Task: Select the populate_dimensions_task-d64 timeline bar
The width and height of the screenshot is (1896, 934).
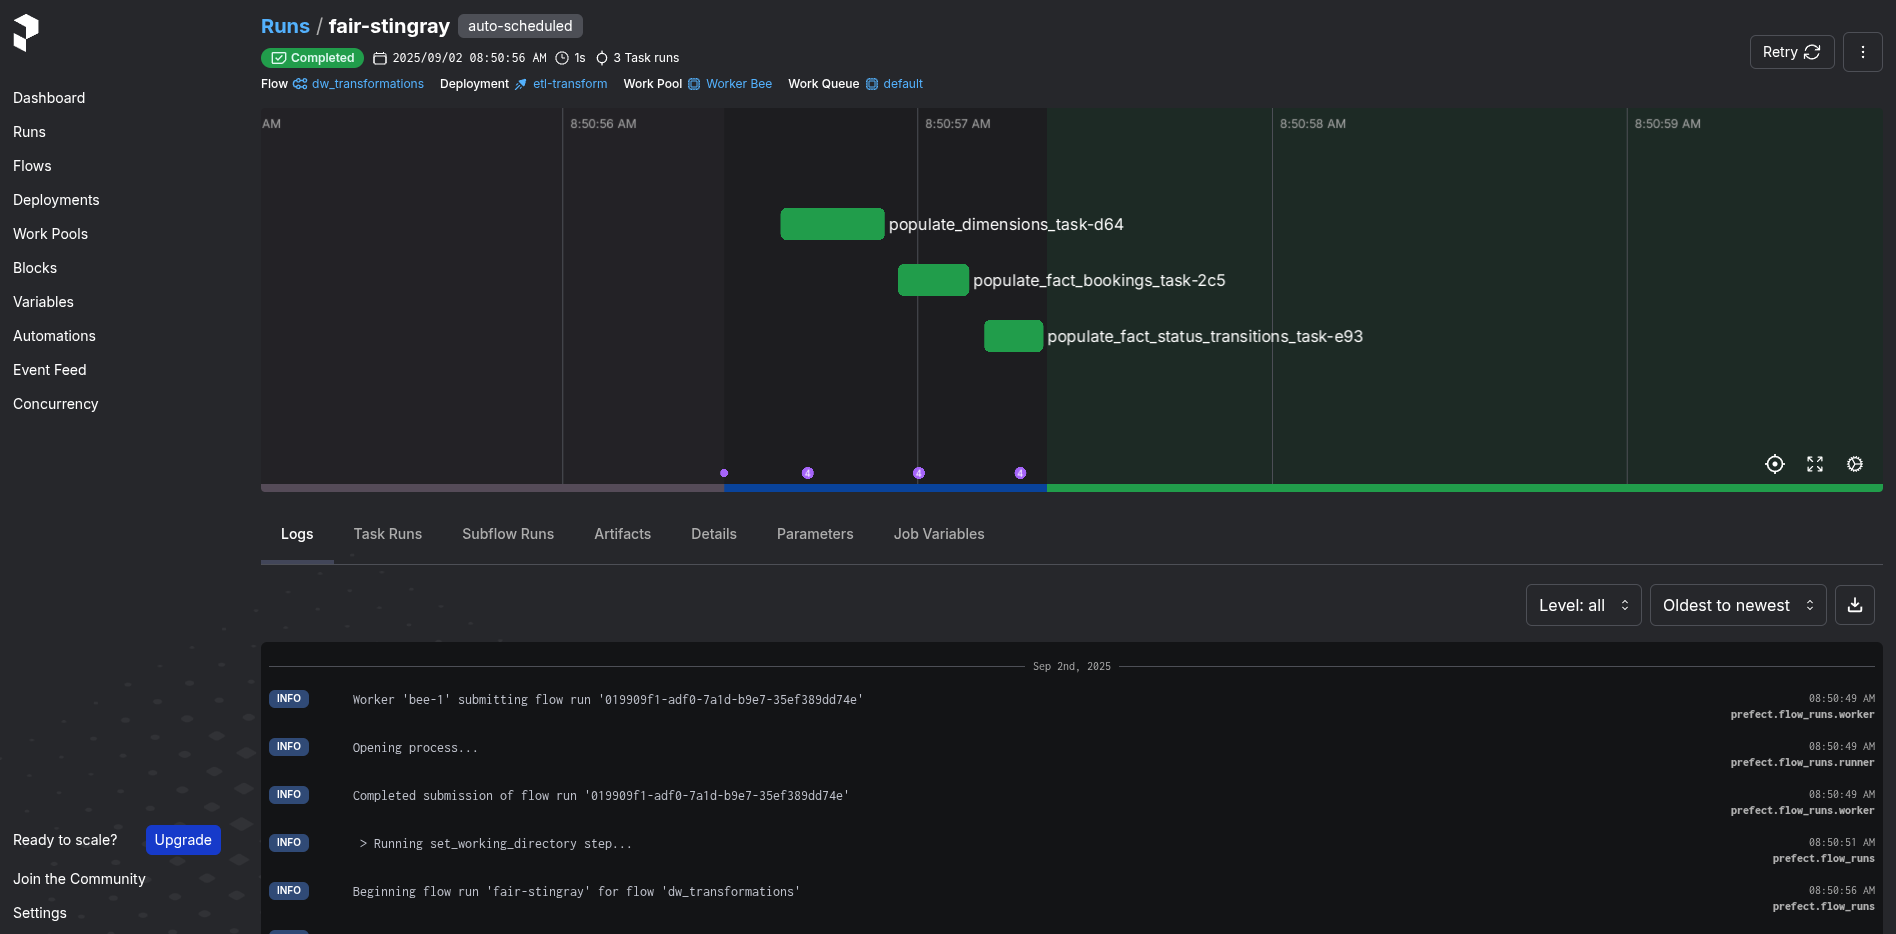Action: point(832,224)
